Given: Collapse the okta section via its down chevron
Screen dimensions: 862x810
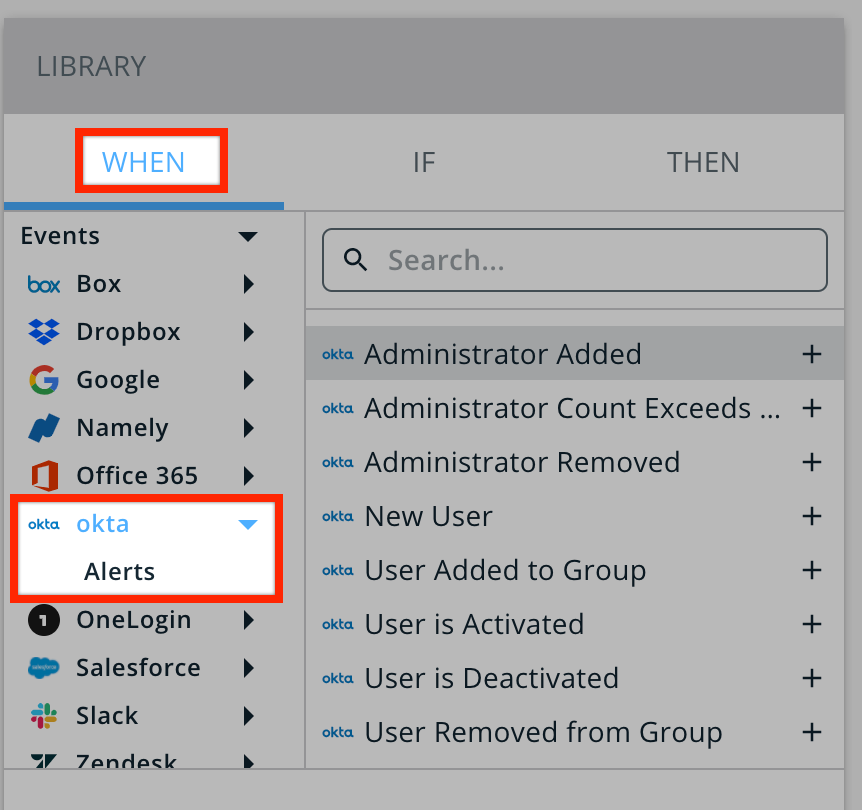Looking at the screenshot, I should pyautogui.click(x=248, y=523).
